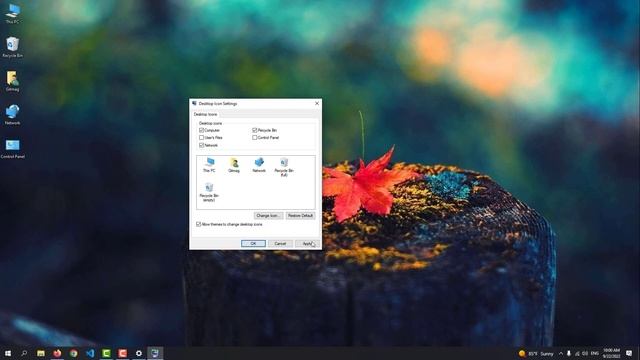640x360 pixels.
Task: Pick Recycle Bin (full) icon in dialog
Action: (284, 167)
